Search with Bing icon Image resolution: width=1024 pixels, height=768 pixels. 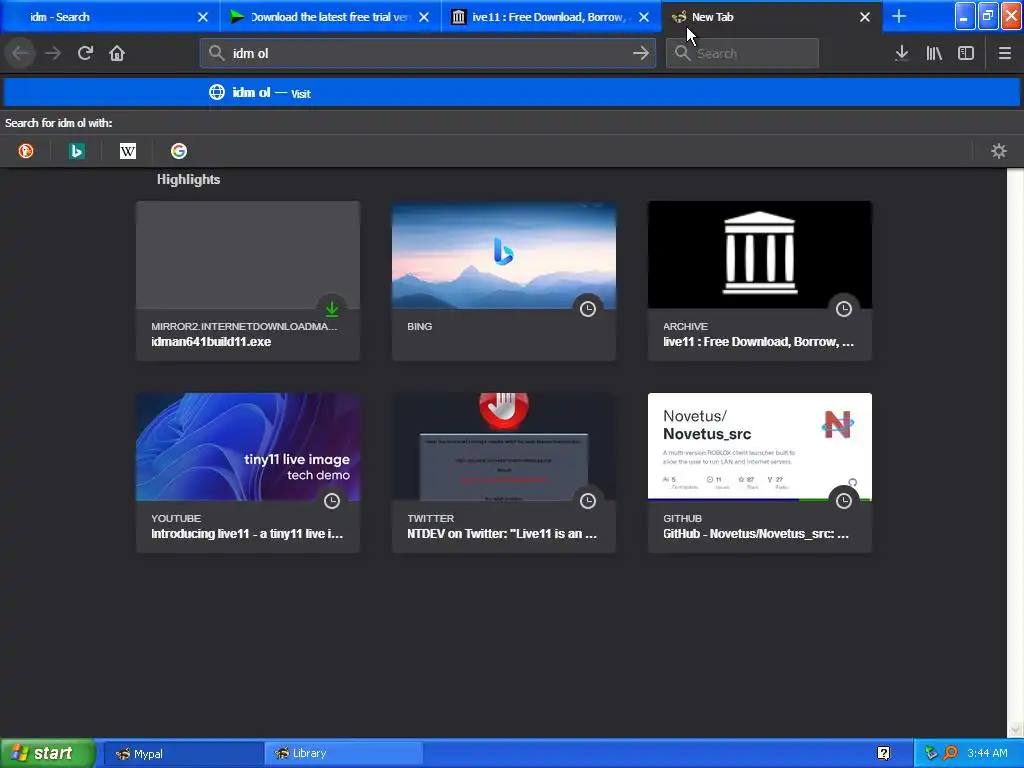point(76,151)
